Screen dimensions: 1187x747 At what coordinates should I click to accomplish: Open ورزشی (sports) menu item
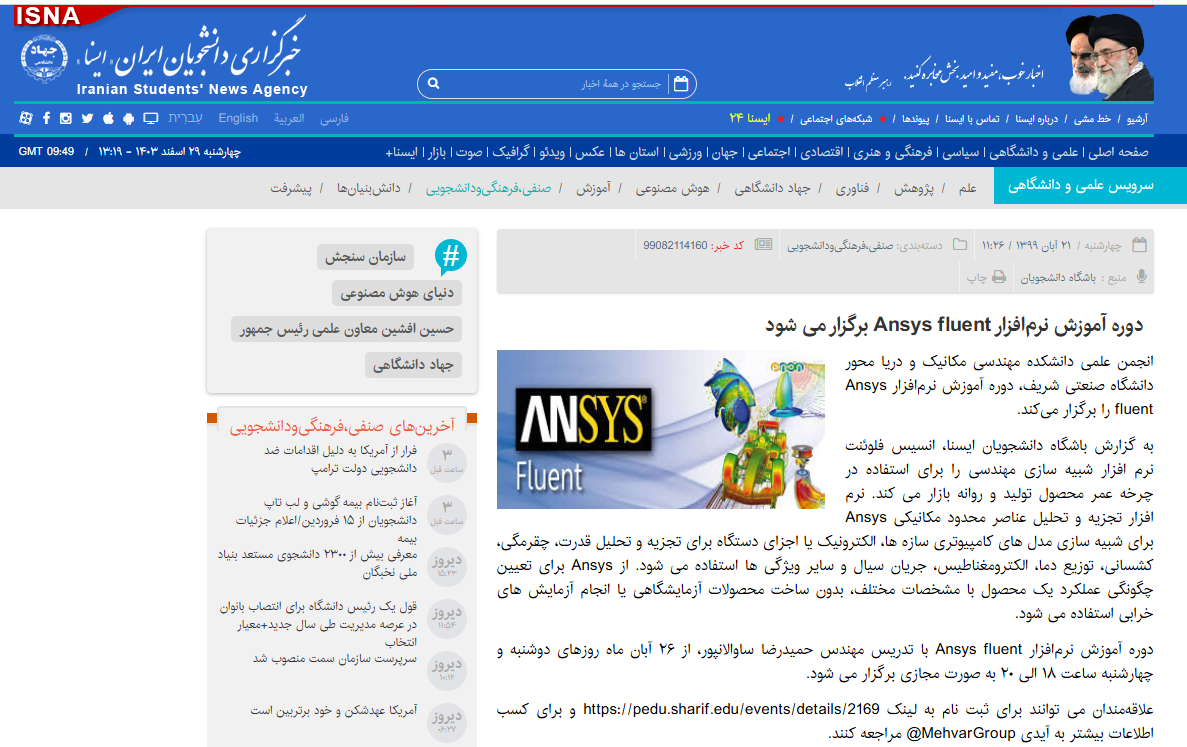tap(686, 152)
